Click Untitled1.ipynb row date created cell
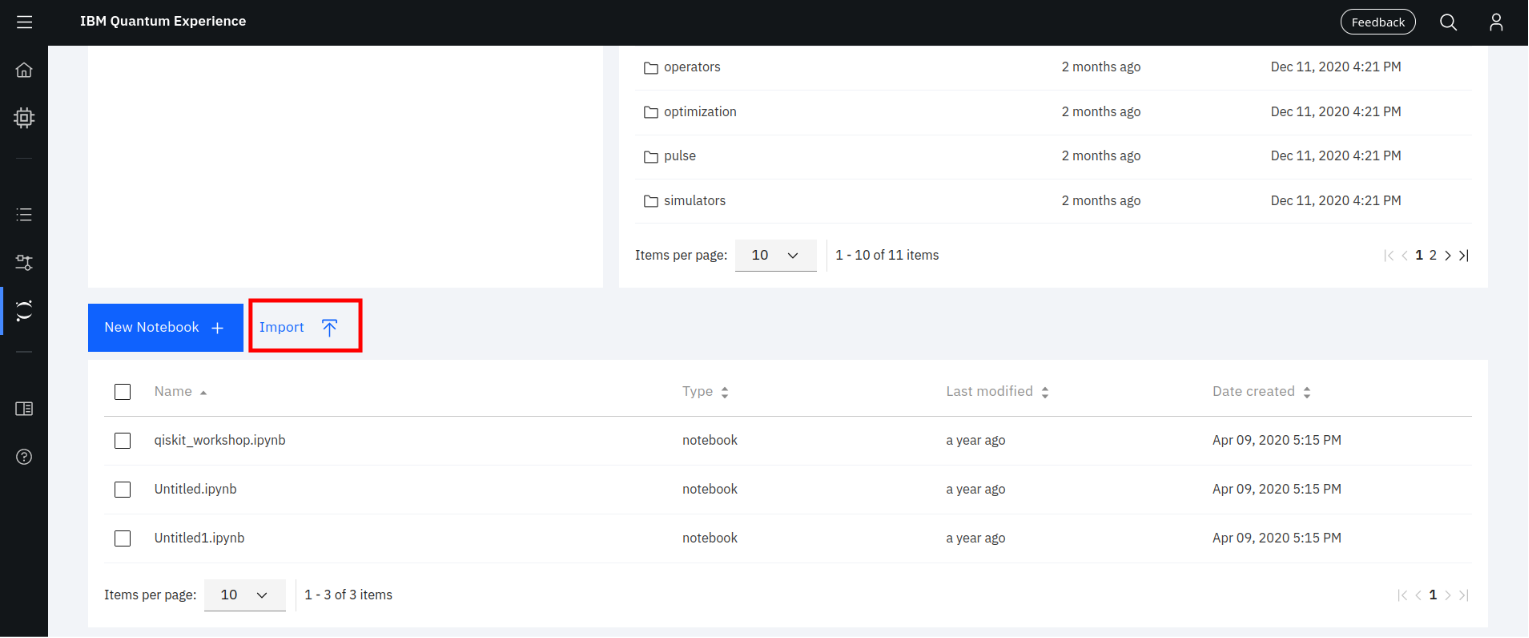Viewport: 1529px width, 638px height. click(x=1277, y=538)
